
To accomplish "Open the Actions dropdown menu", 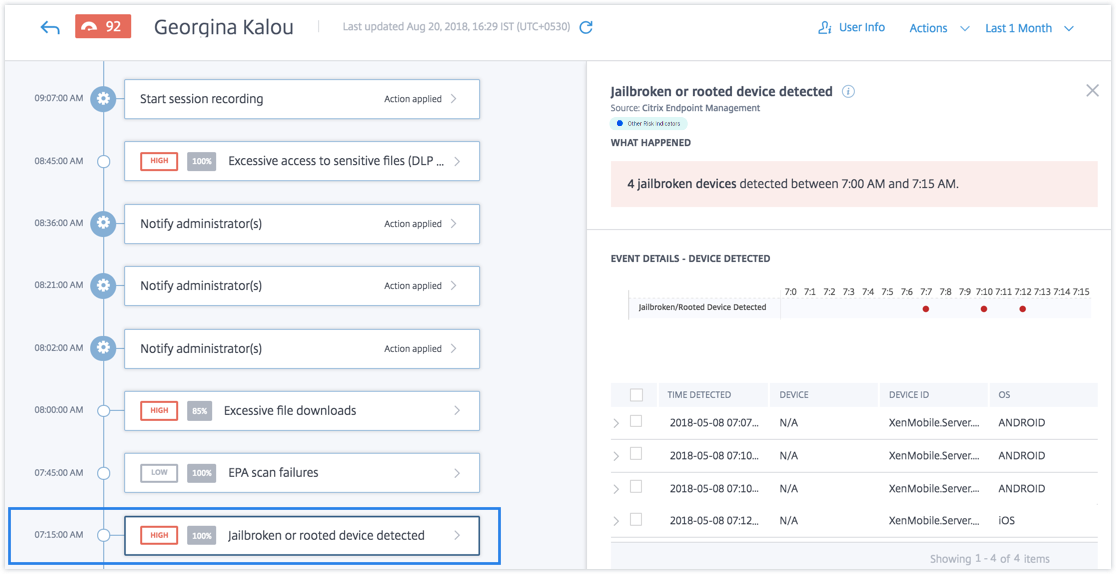I will tap(939, 28).
